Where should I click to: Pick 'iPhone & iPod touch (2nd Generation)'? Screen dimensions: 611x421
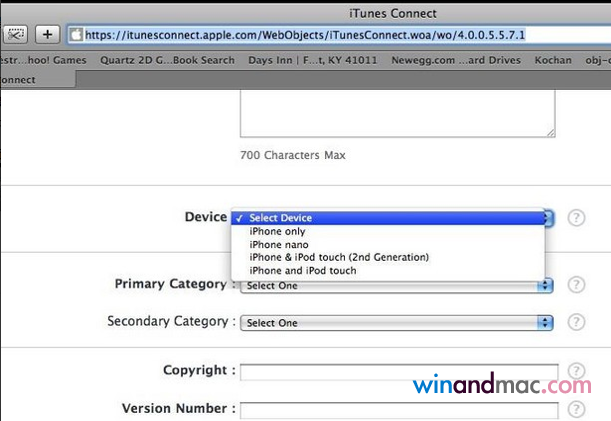pos(338,257)
